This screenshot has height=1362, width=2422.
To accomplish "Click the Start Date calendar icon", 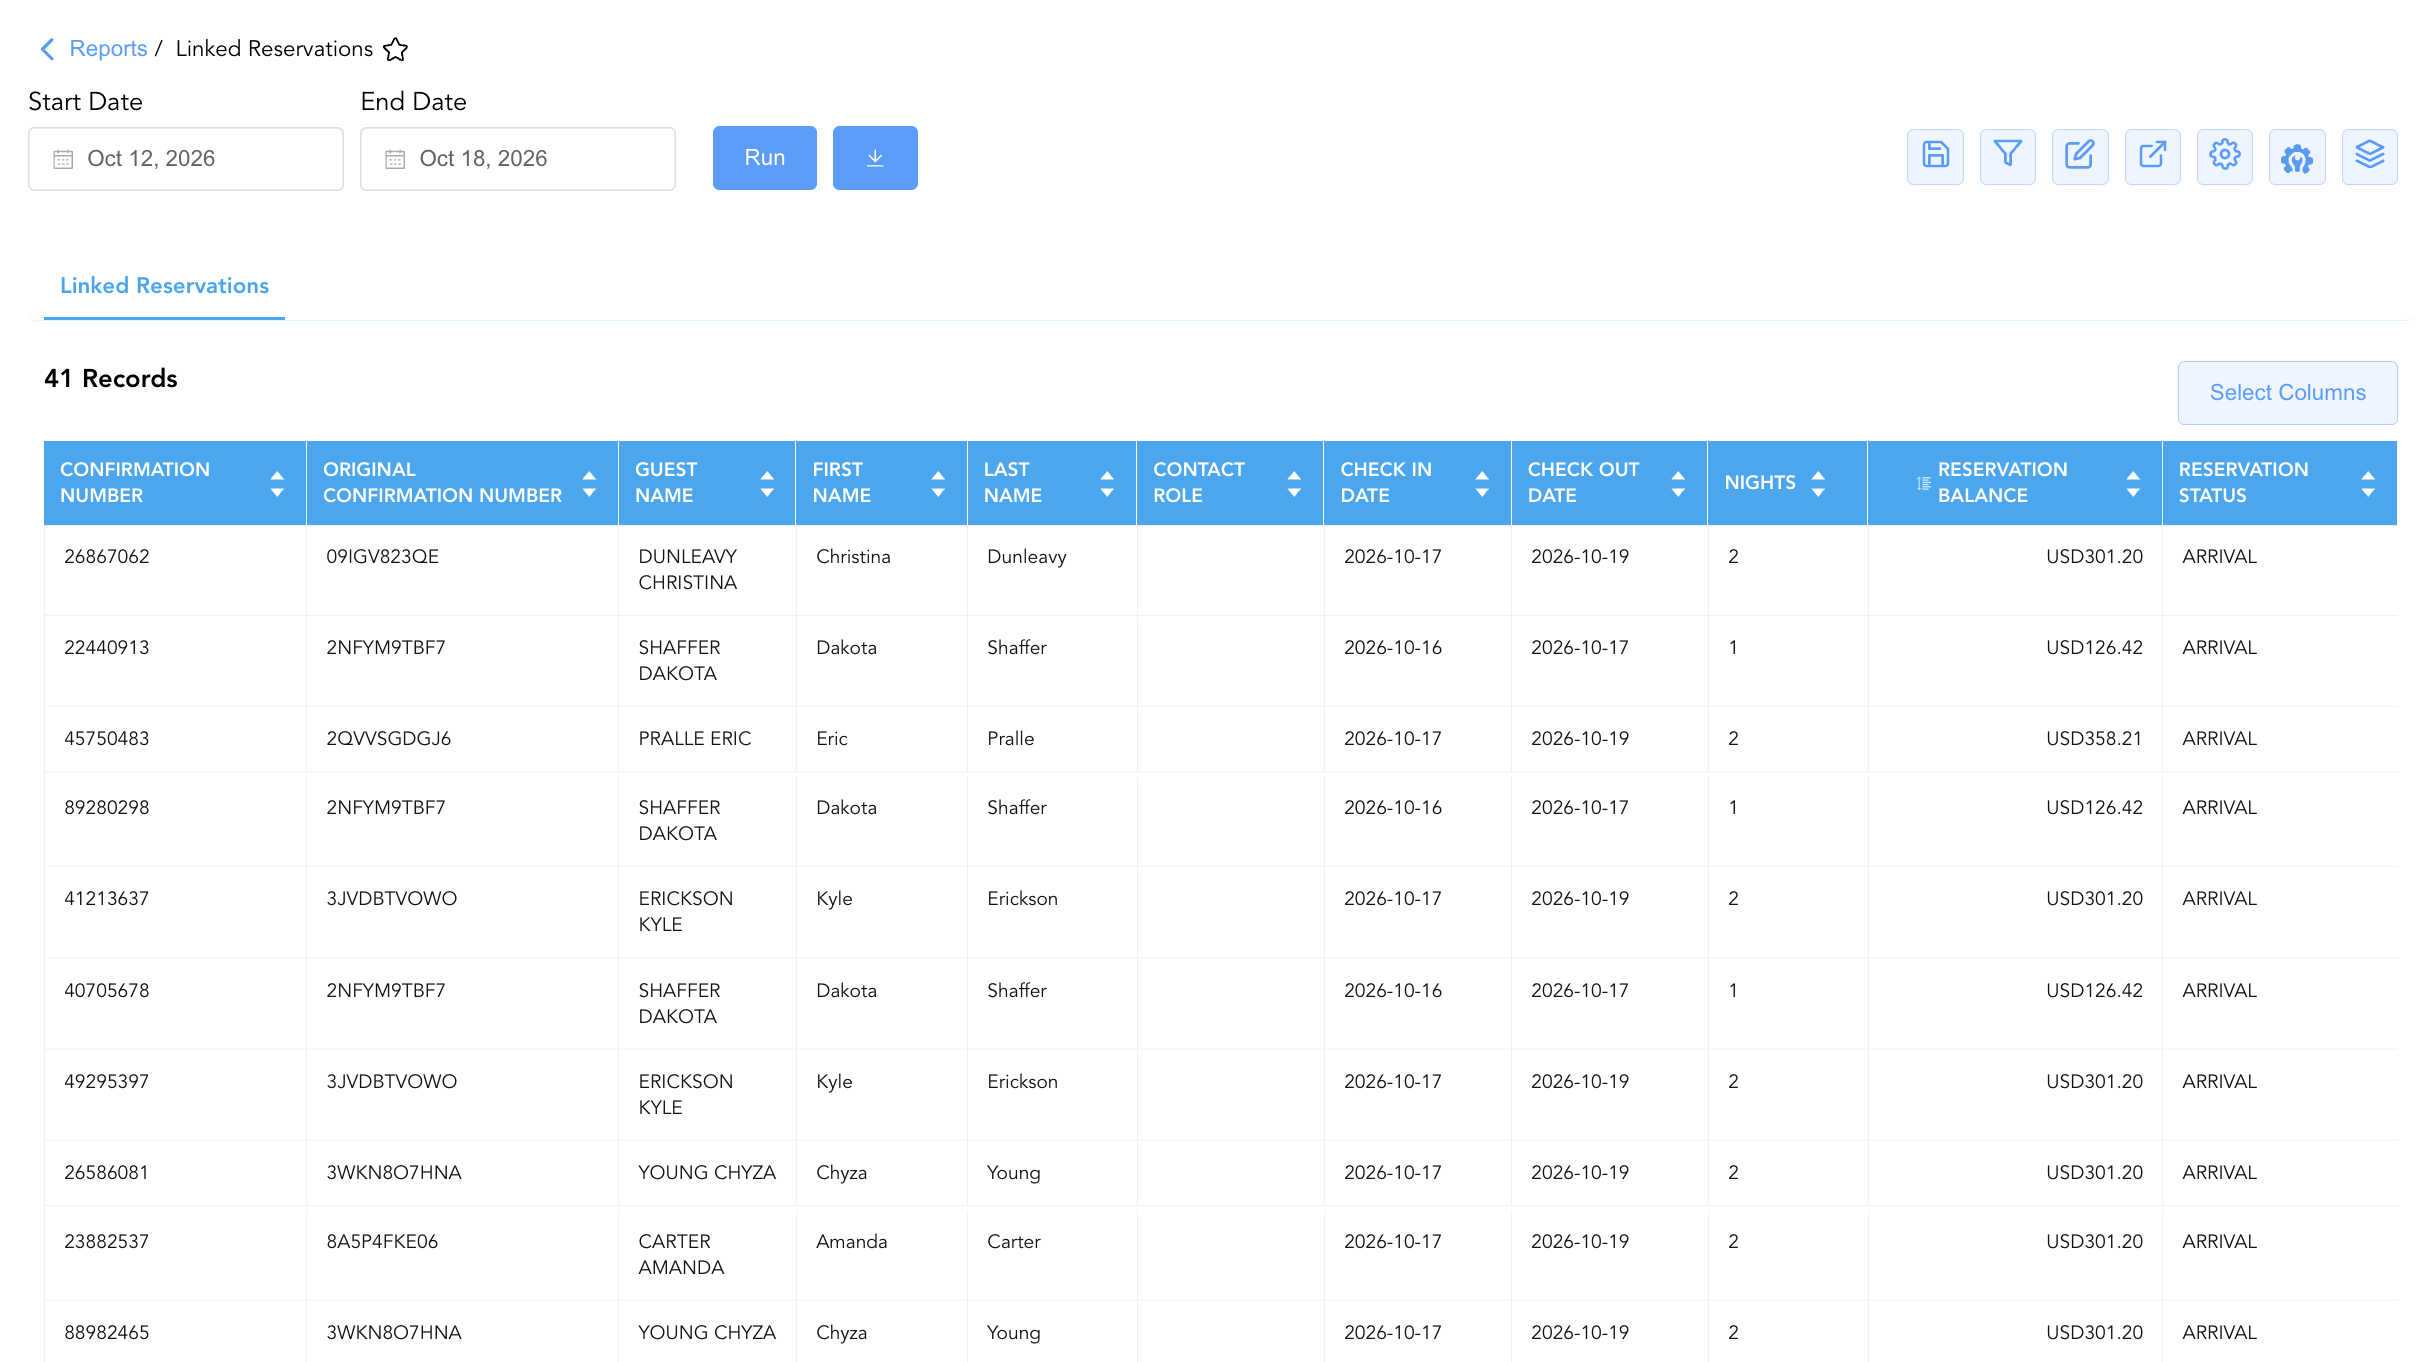I will (63, 159).
